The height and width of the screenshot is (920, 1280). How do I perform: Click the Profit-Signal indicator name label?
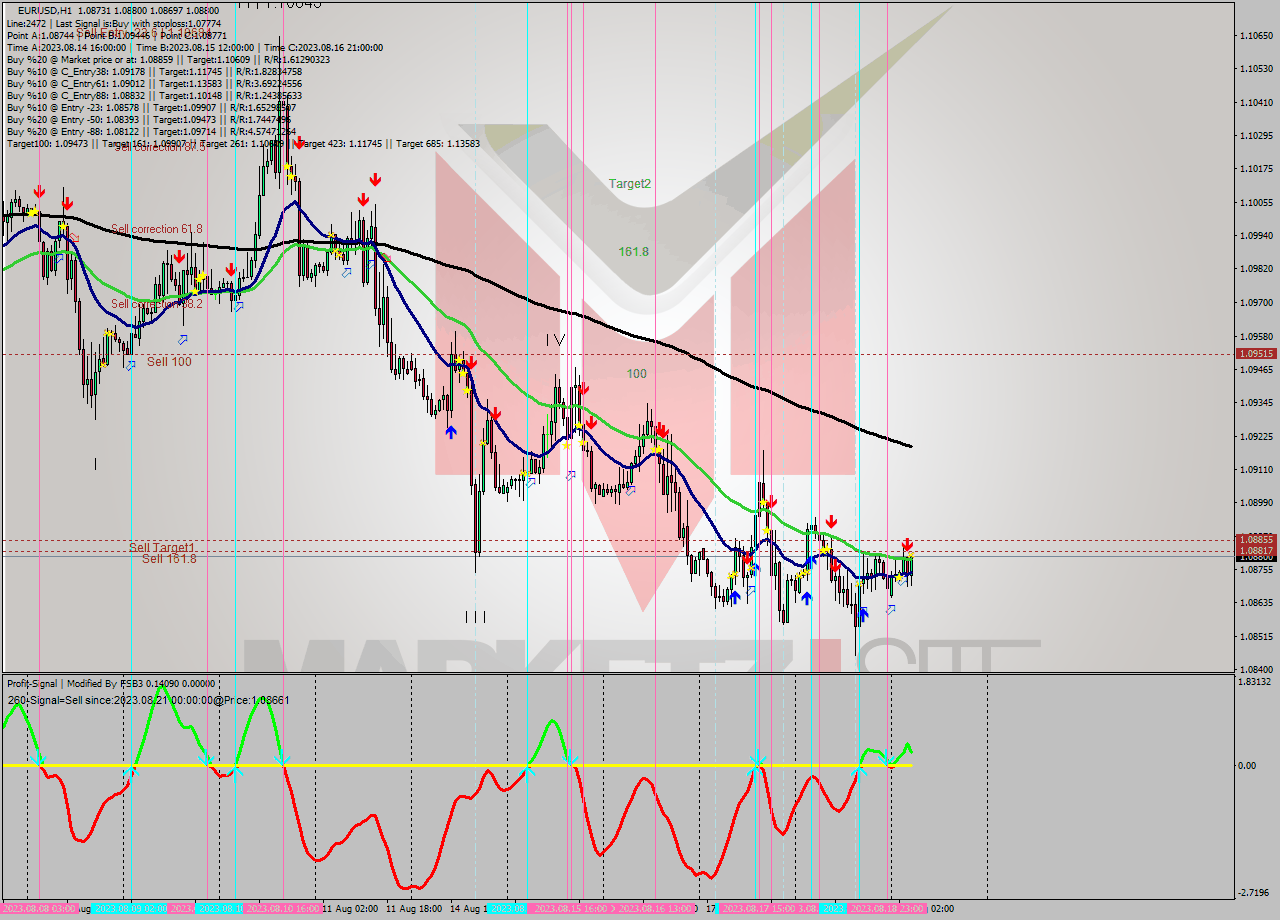(32, 684)
